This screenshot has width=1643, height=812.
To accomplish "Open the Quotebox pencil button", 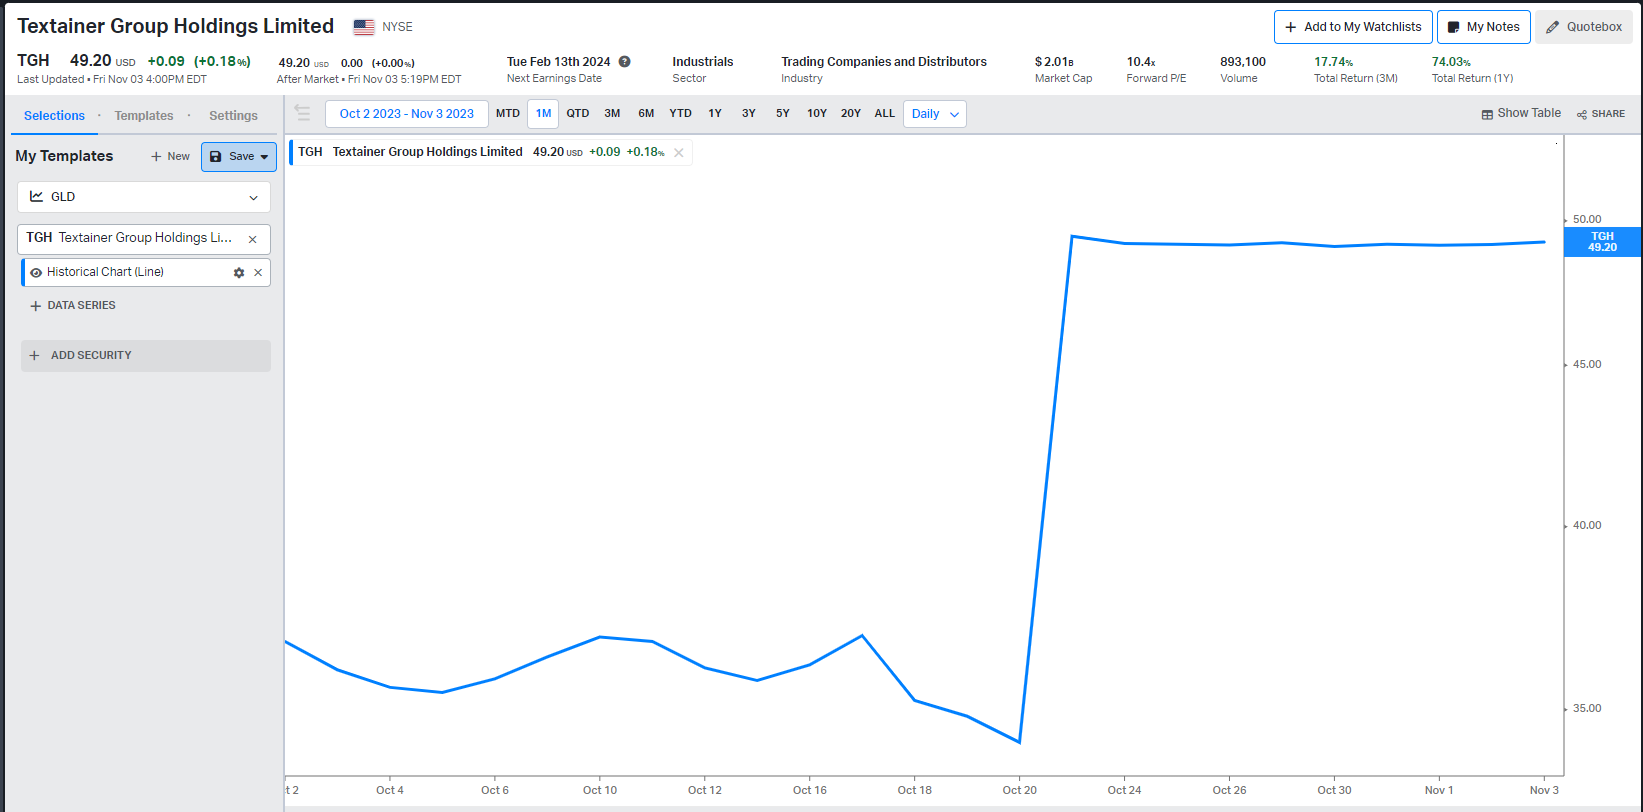I will click(1584, 27).
